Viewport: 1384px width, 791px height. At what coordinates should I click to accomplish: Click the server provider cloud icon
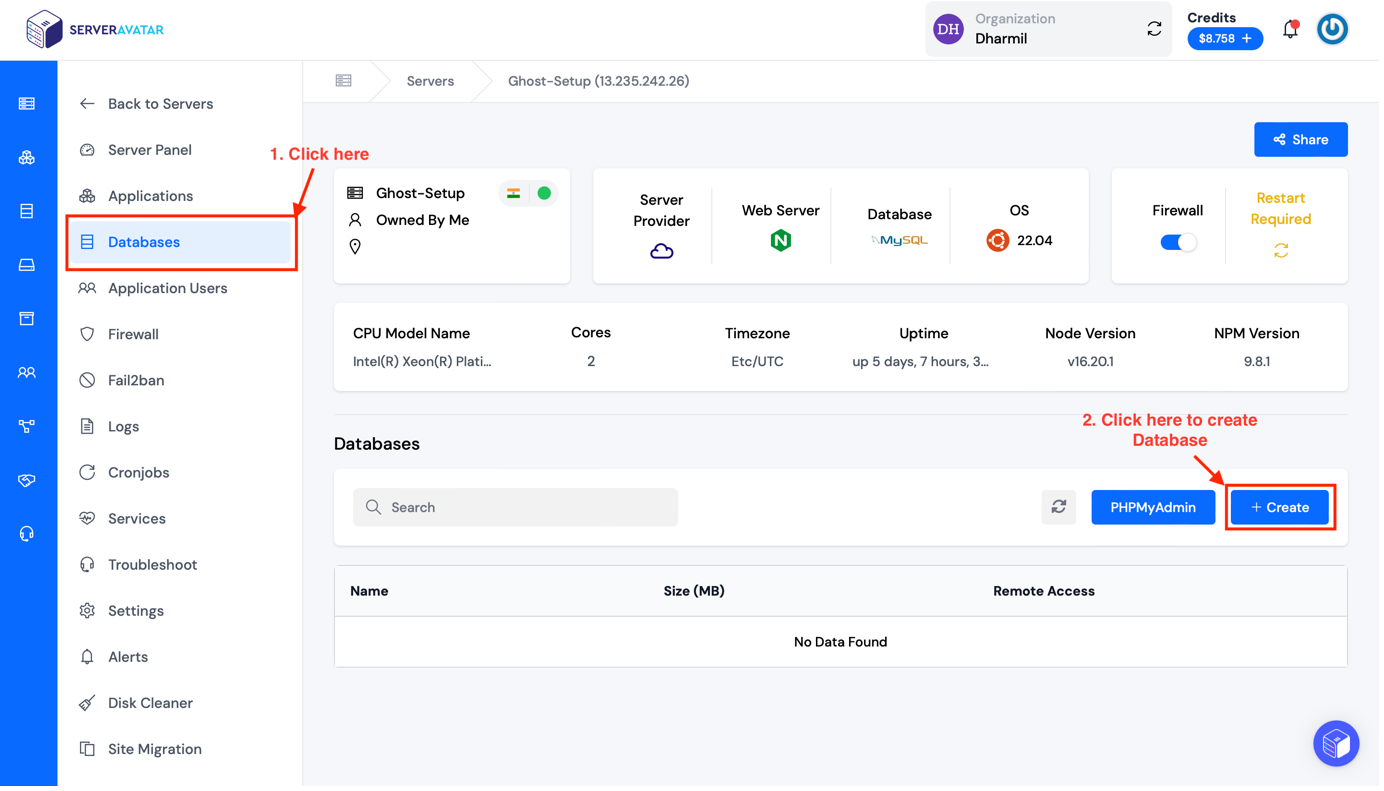[x=664, y=253]
